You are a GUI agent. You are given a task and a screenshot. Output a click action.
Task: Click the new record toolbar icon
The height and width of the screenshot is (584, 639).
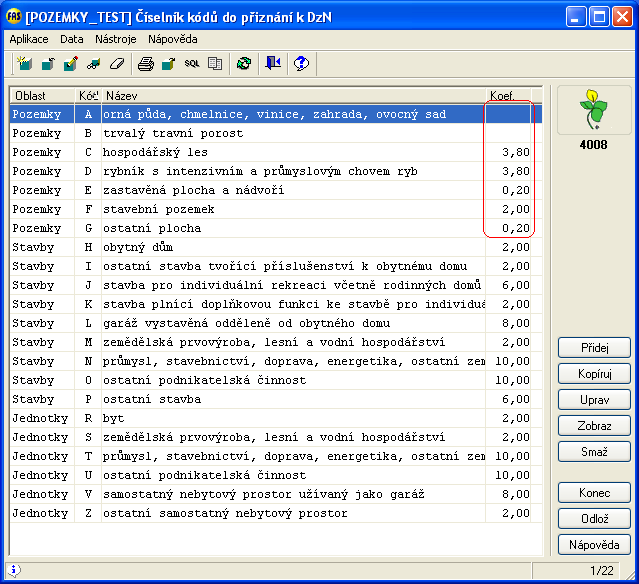(x=23, y=63)
